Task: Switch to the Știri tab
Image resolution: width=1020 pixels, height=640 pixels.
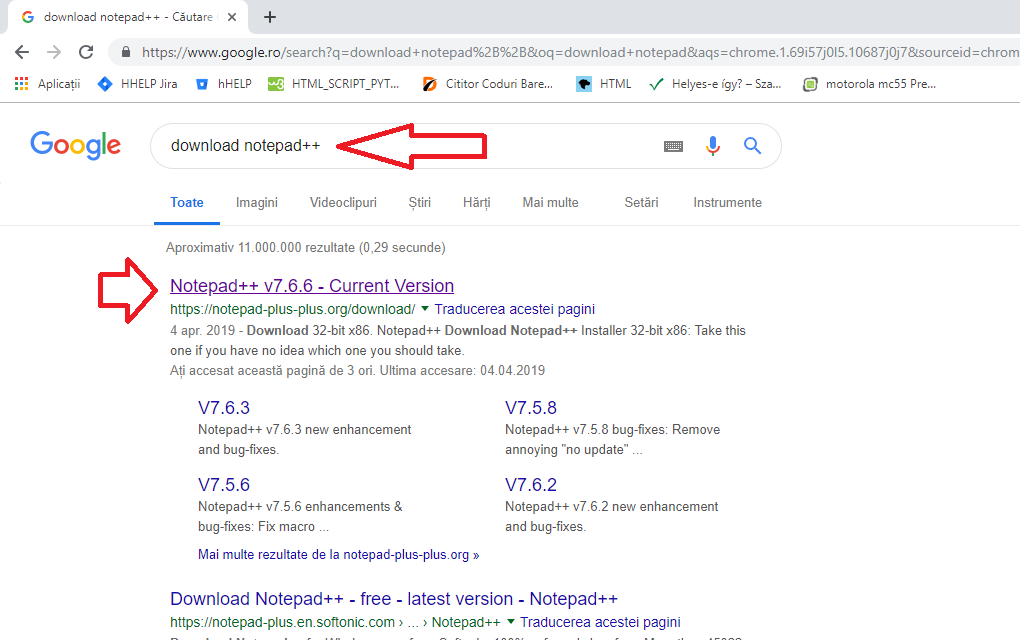Action: pos(420,202)
